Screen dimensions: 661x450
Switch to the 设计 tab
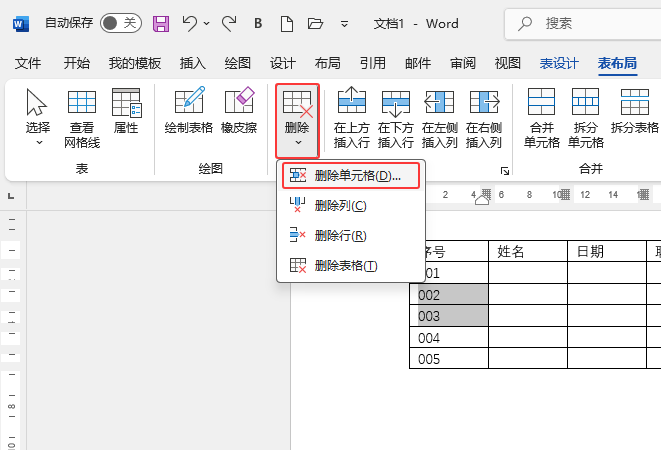[x=283, y=63]
